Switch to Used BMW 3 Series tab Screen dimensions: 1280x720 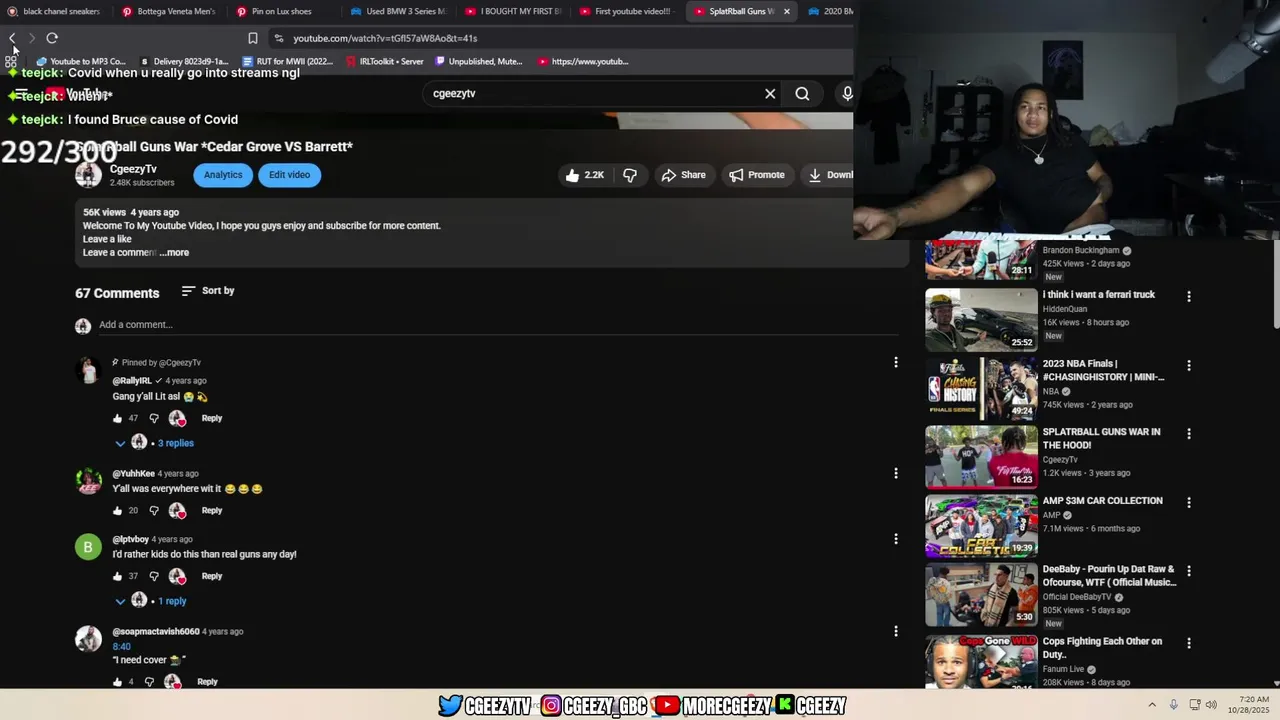click(398, 12)
